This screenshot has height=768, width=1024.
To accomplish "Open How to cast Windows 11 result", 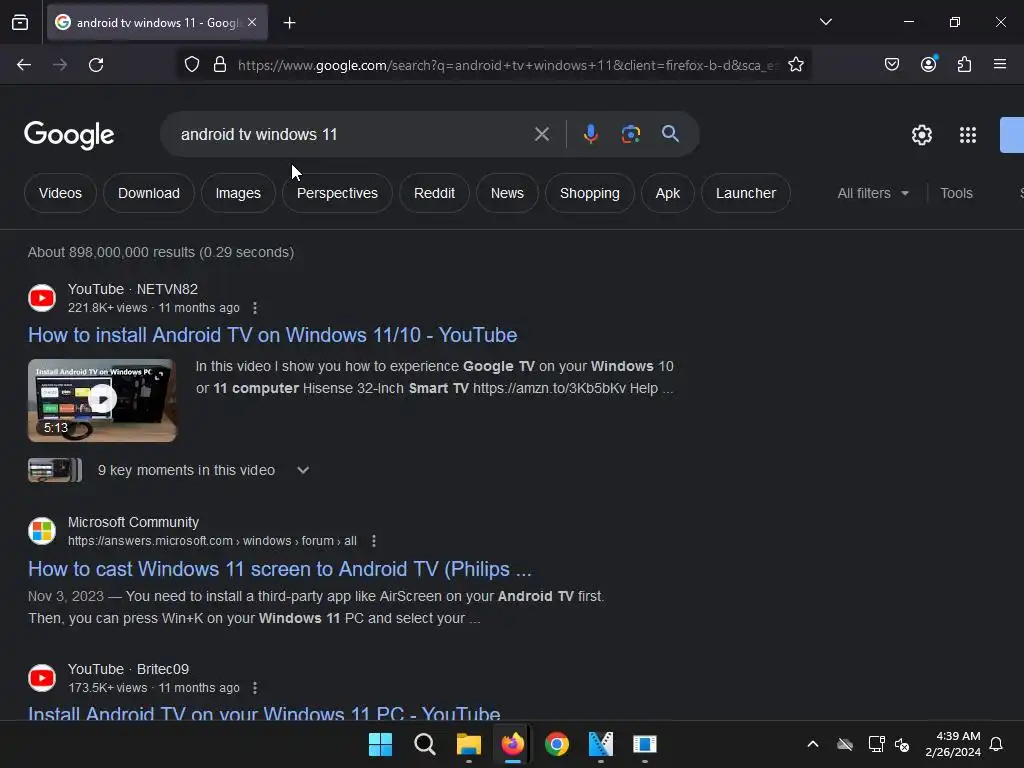I will (x=280, y=569).
